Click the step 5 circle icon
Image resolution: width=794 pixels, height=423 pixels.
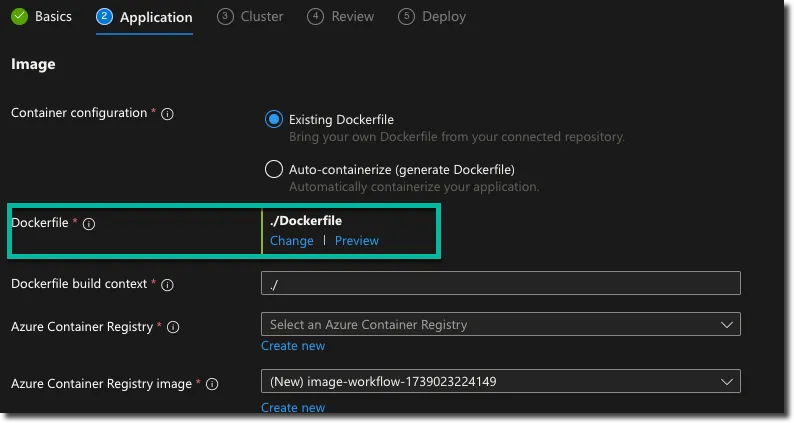[x=406, y=16]
